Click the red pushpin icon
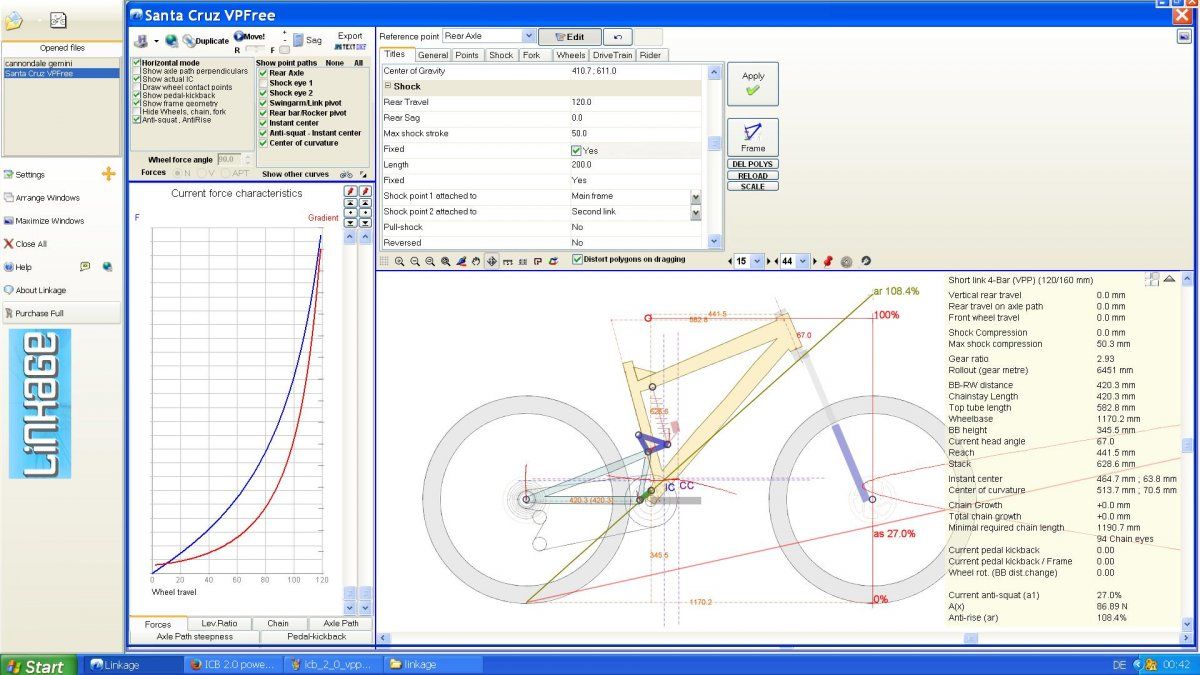Viewport: 1200px width, 675px height. (x=828, y=261)
